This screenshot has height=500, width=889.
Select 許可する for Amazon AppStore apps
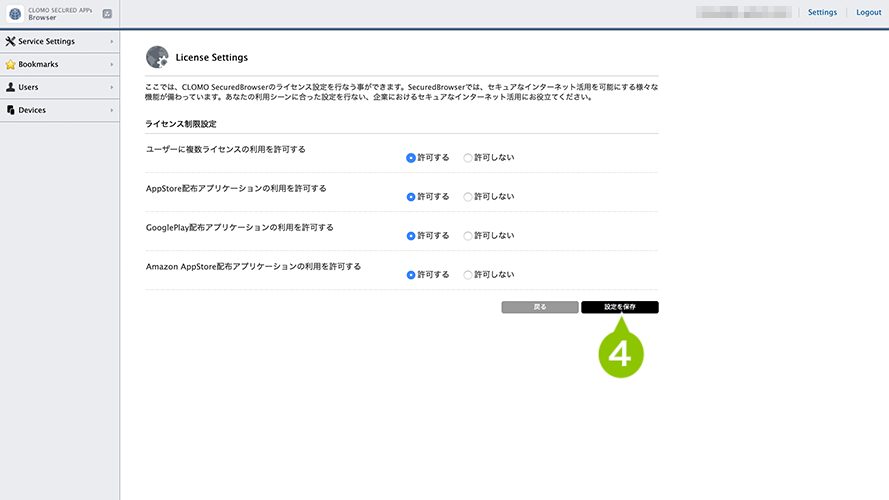click(x=411, y=275)
